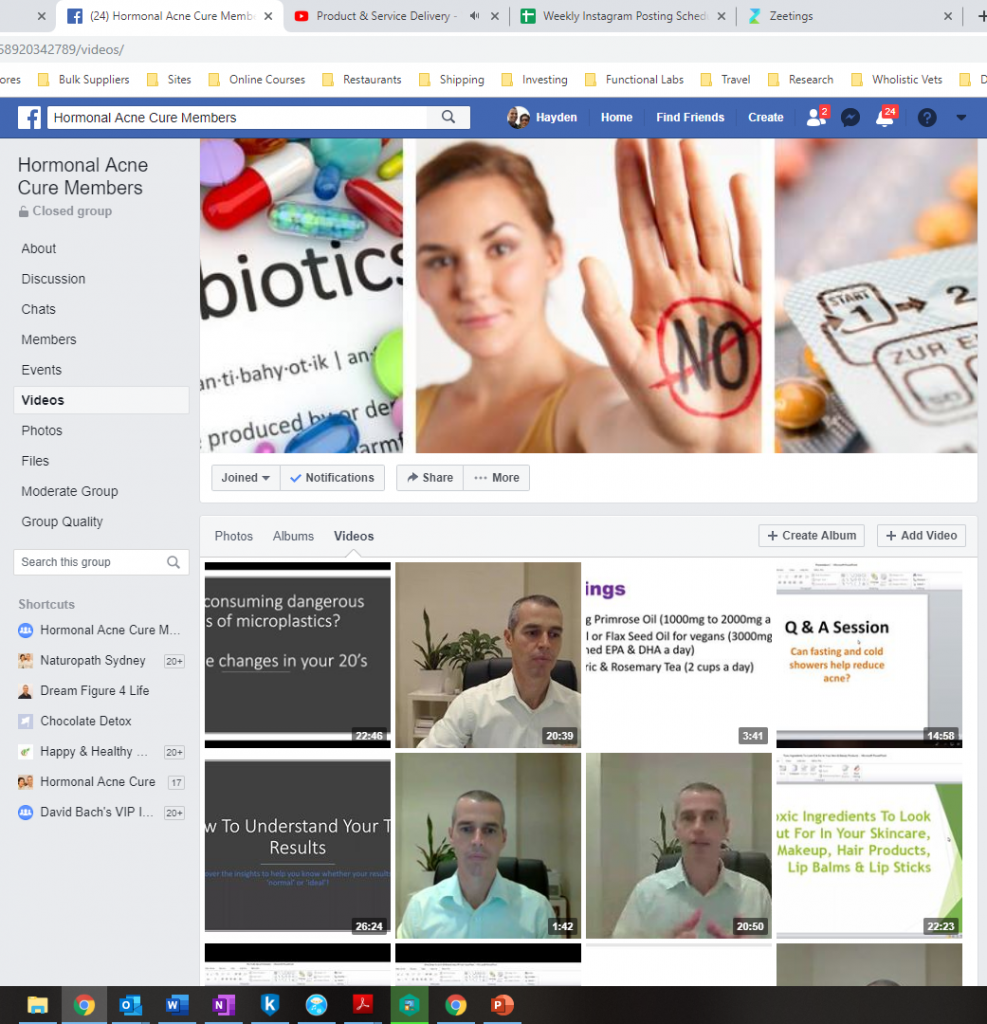Image resolution: width=987 pixels, height=1024 pixels.
Task: Open the Naturopath Sydney shortcut
Action: [92, 661]
